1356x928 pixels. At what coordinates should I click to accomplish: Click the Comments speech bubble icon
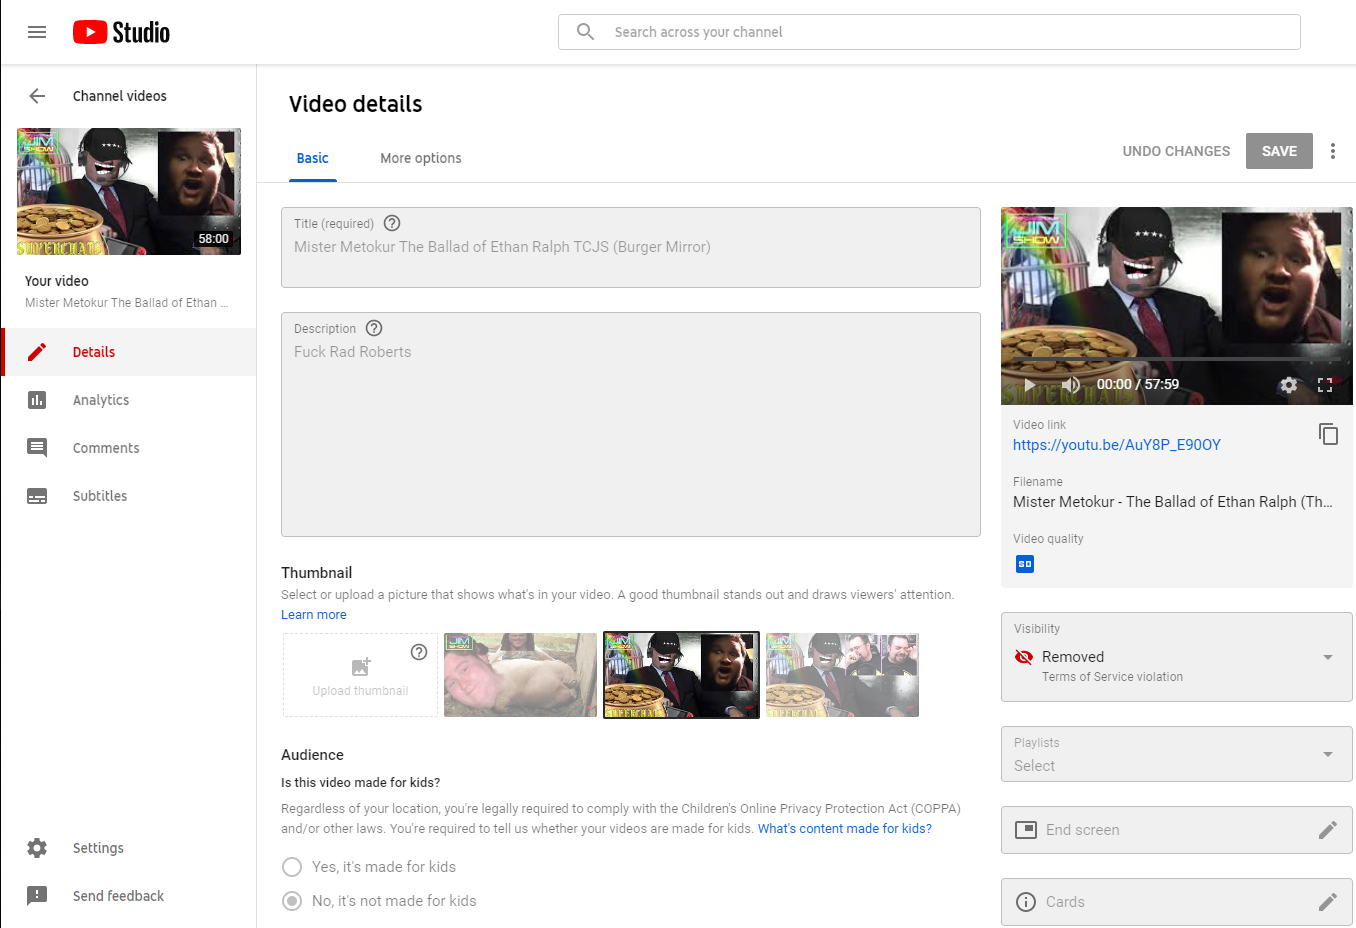[37, 448]
